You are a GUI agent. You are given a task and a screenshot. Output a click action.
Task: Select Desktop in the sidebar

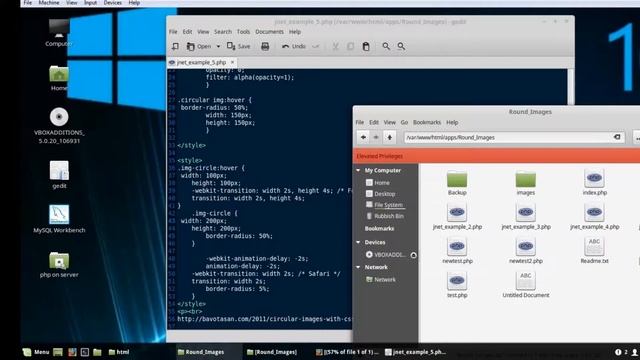click(380, 194)
